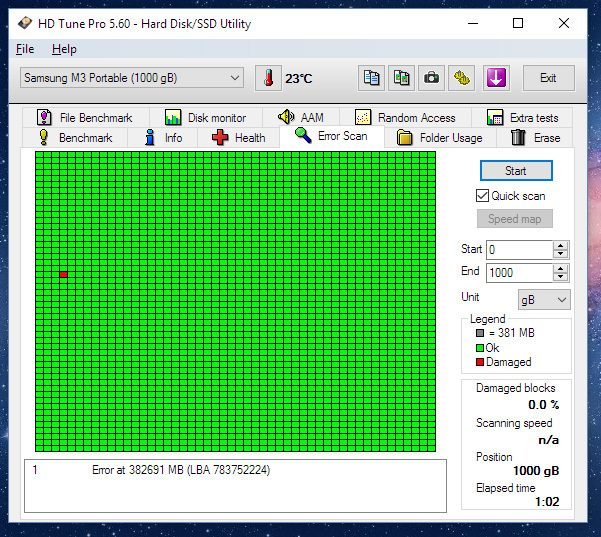Click the green Ok legend swatch

pos(480,348)
